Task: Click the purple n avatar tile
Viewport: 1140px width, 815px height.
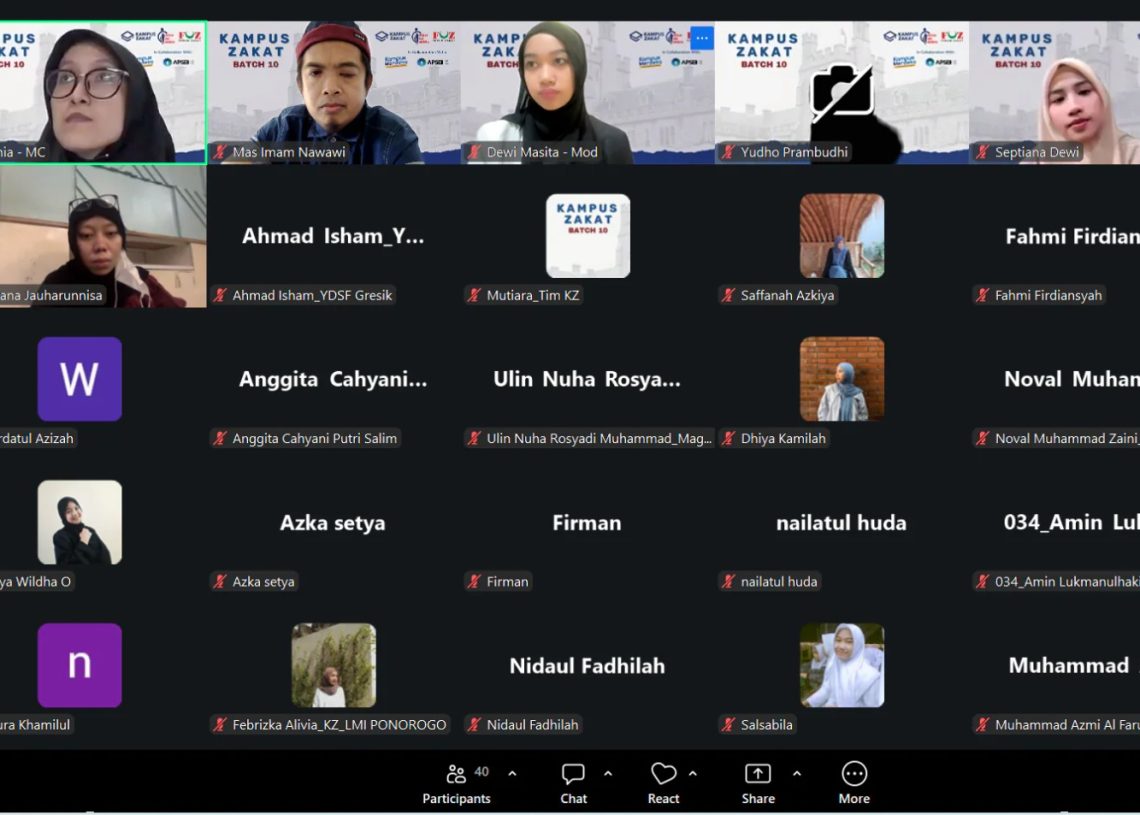Action: click(x=79, y=665)
